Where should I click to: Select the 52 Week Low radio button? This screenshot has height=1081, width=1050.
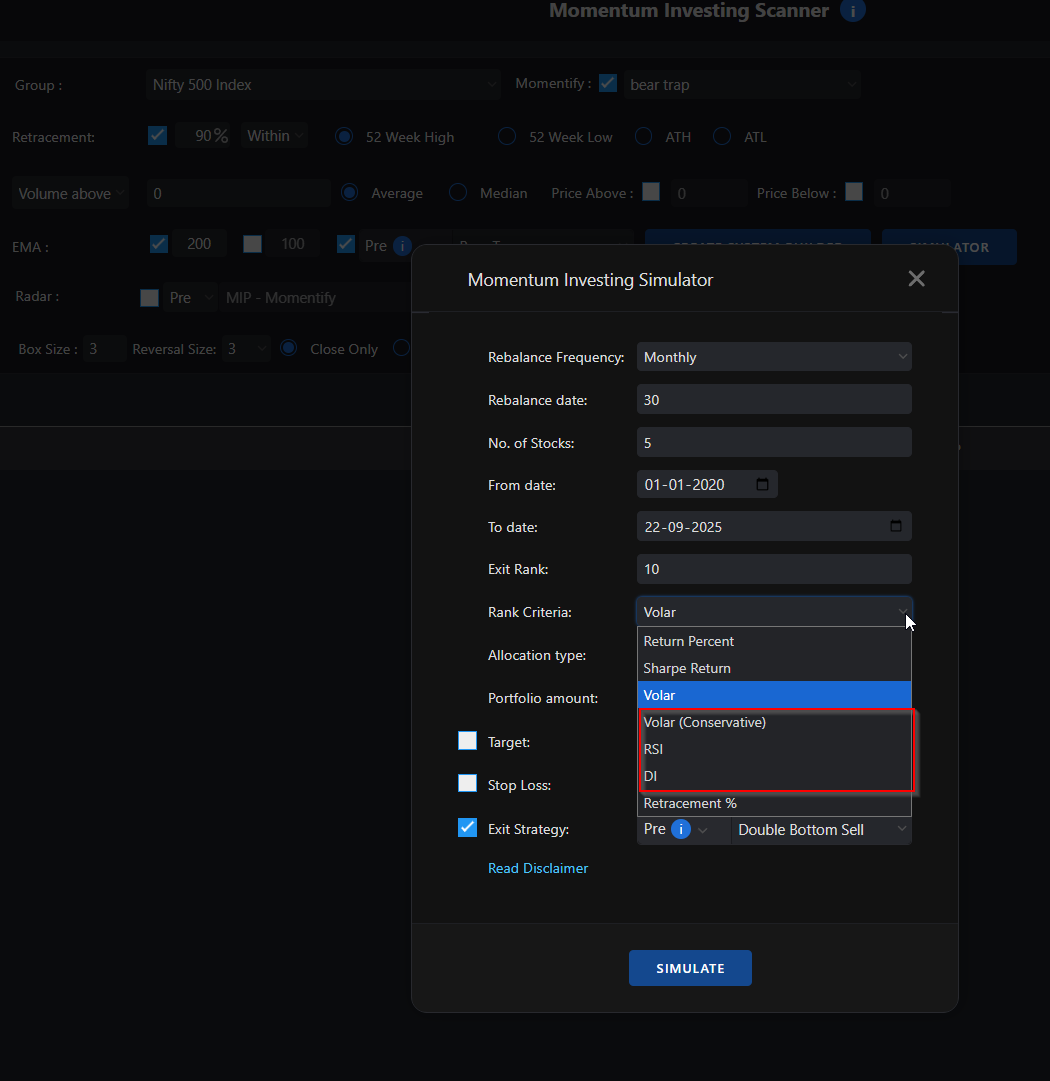click(x=507, y=137)
